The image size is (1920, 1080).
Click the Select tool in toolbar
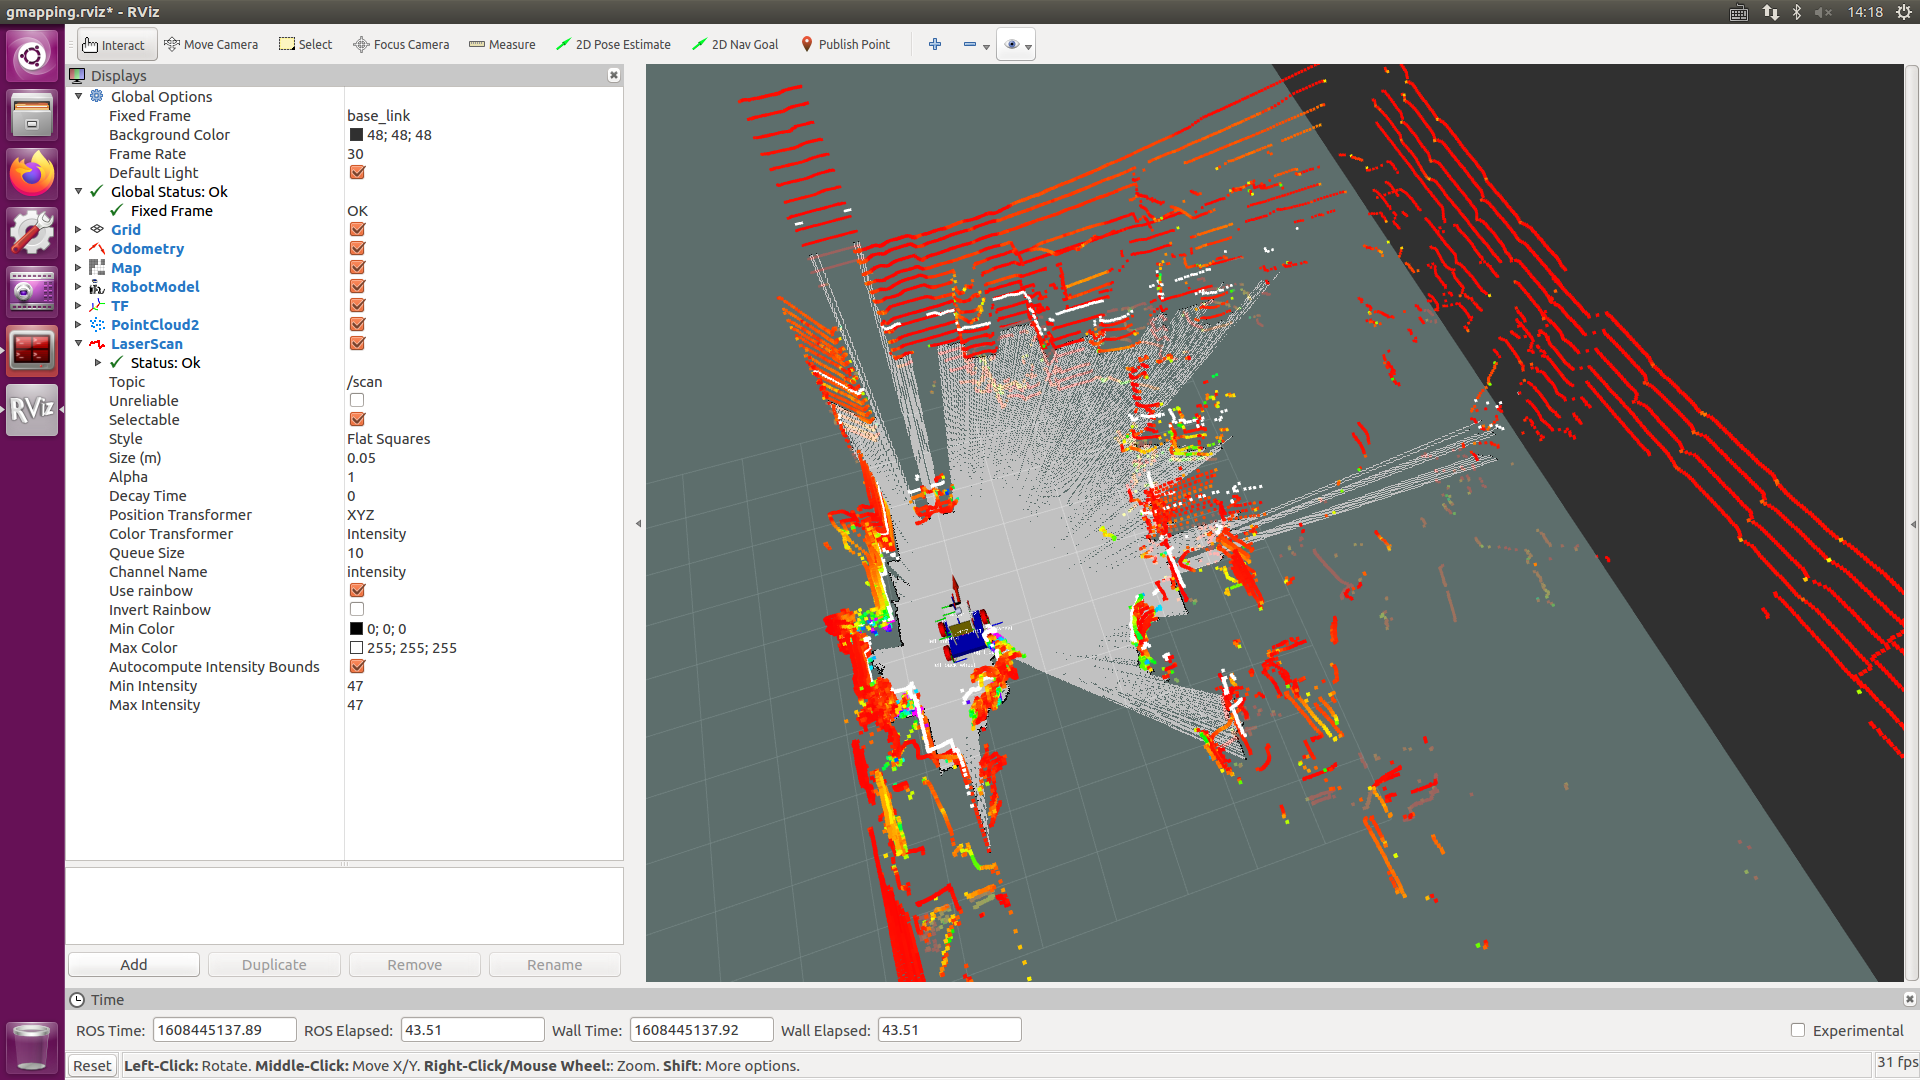[x=306, y=44]
